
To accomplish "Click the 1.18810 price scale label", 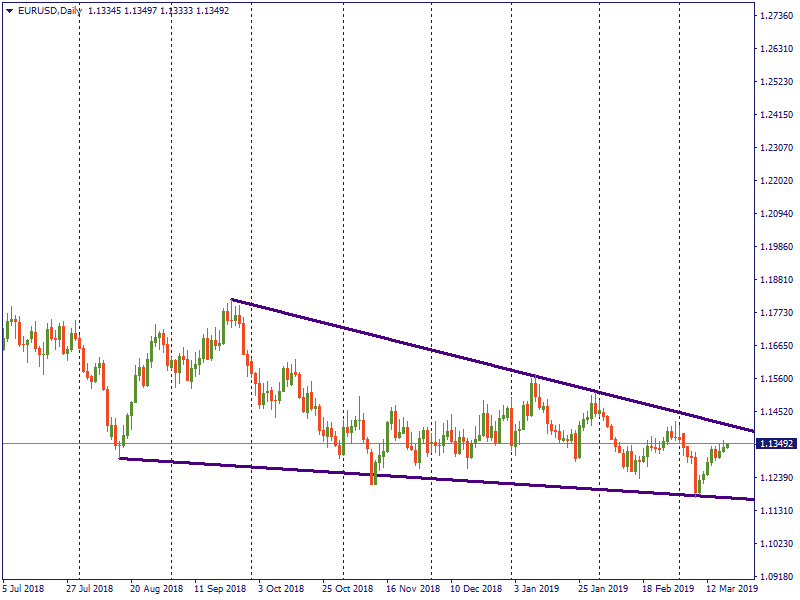I will (776, 280).
